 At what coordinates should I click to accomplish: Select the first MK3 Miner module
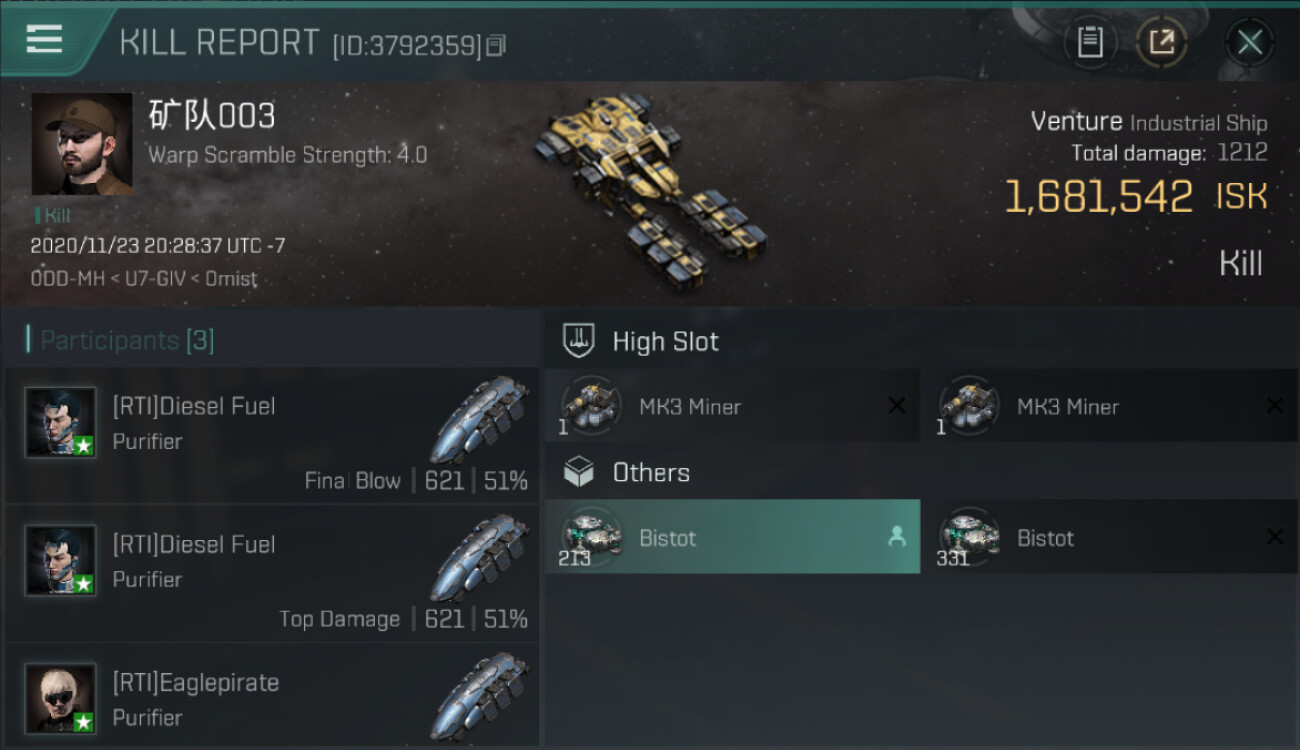point(732,406)
